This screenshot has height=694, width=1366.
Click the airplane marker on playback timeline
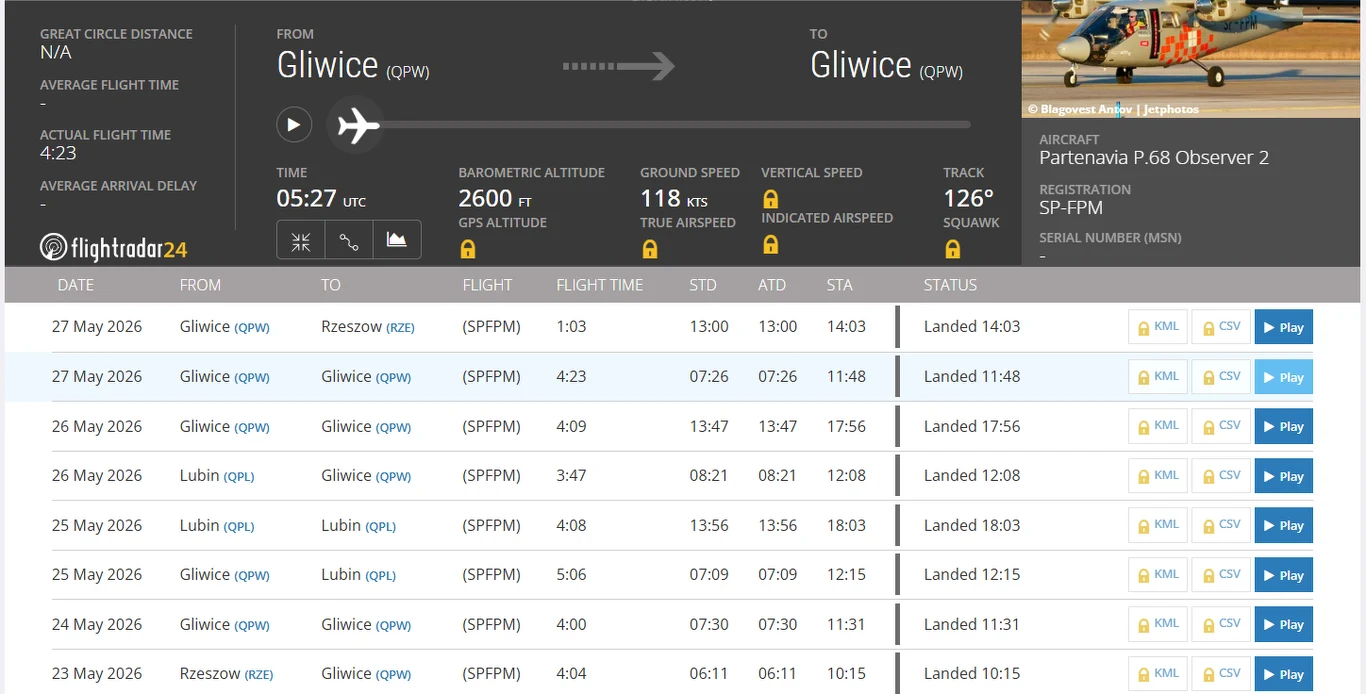tap(356, 125)
